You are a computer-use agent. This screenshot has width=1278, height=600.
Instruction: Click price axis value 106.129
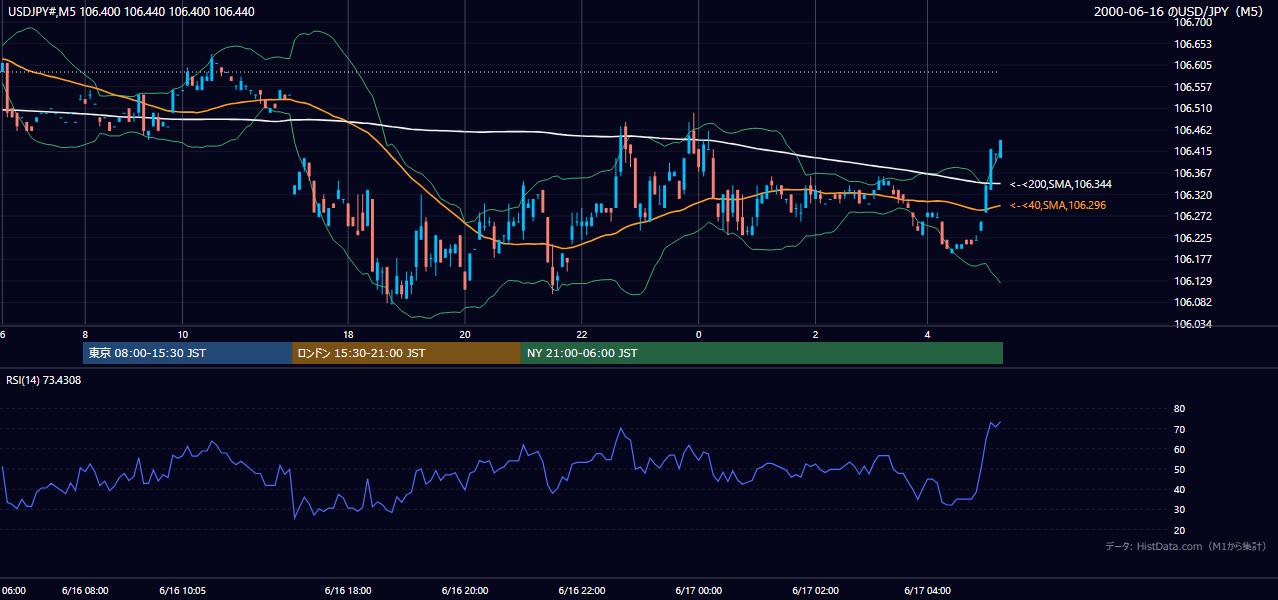1192,281
